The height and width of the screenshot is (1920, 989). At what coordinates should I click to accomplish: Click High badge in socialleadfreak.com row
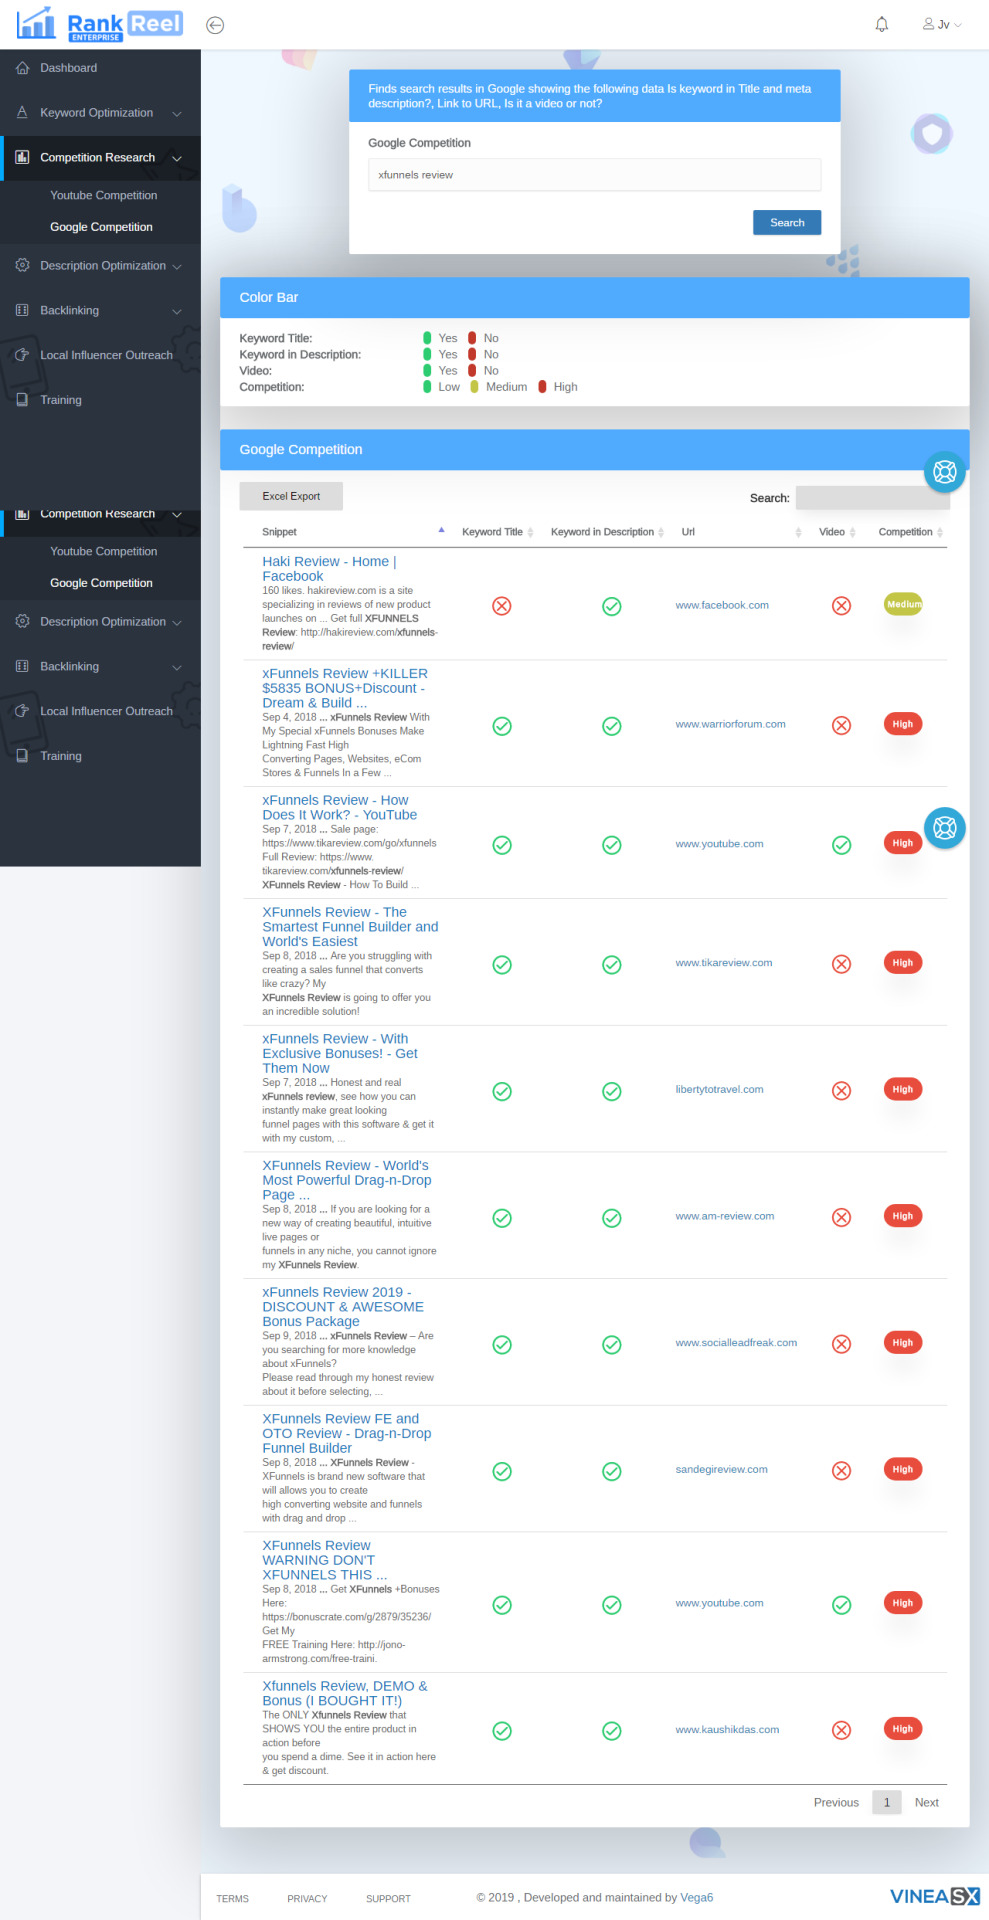tap(903, 1343)
